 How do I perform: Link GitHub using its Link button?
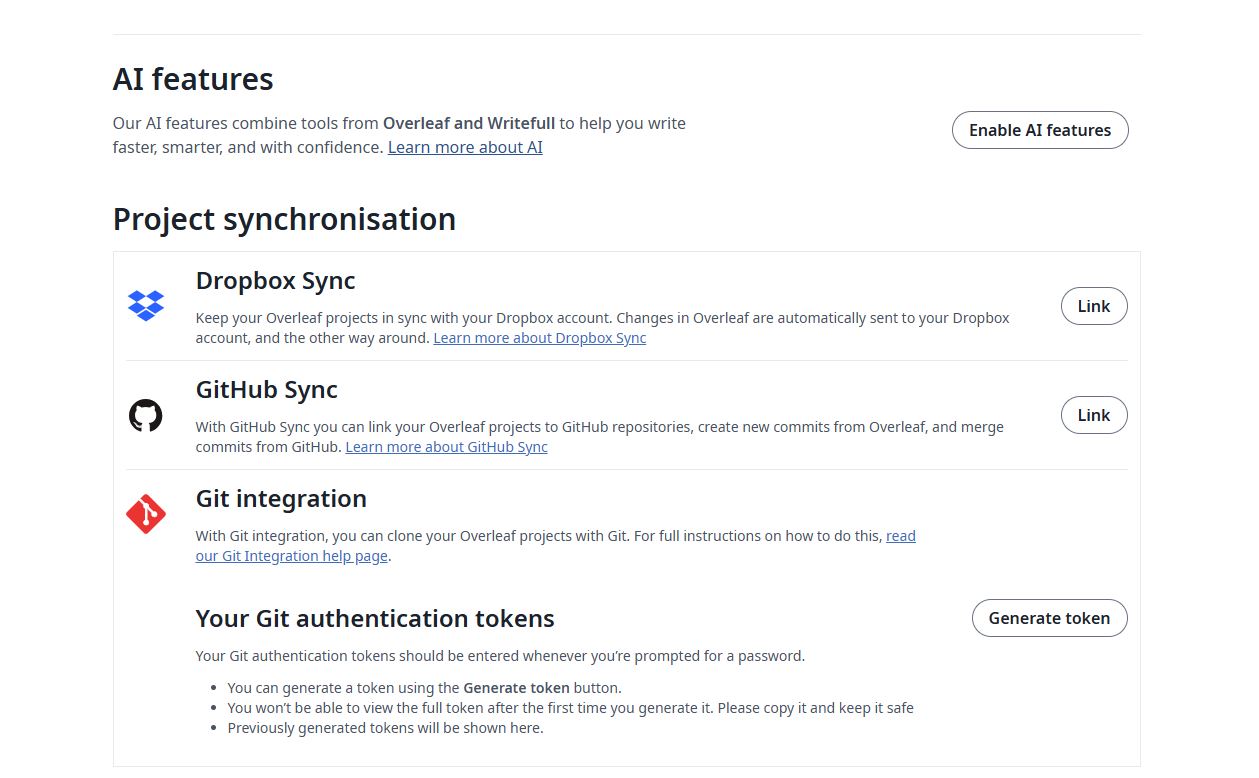[1093, 415]
